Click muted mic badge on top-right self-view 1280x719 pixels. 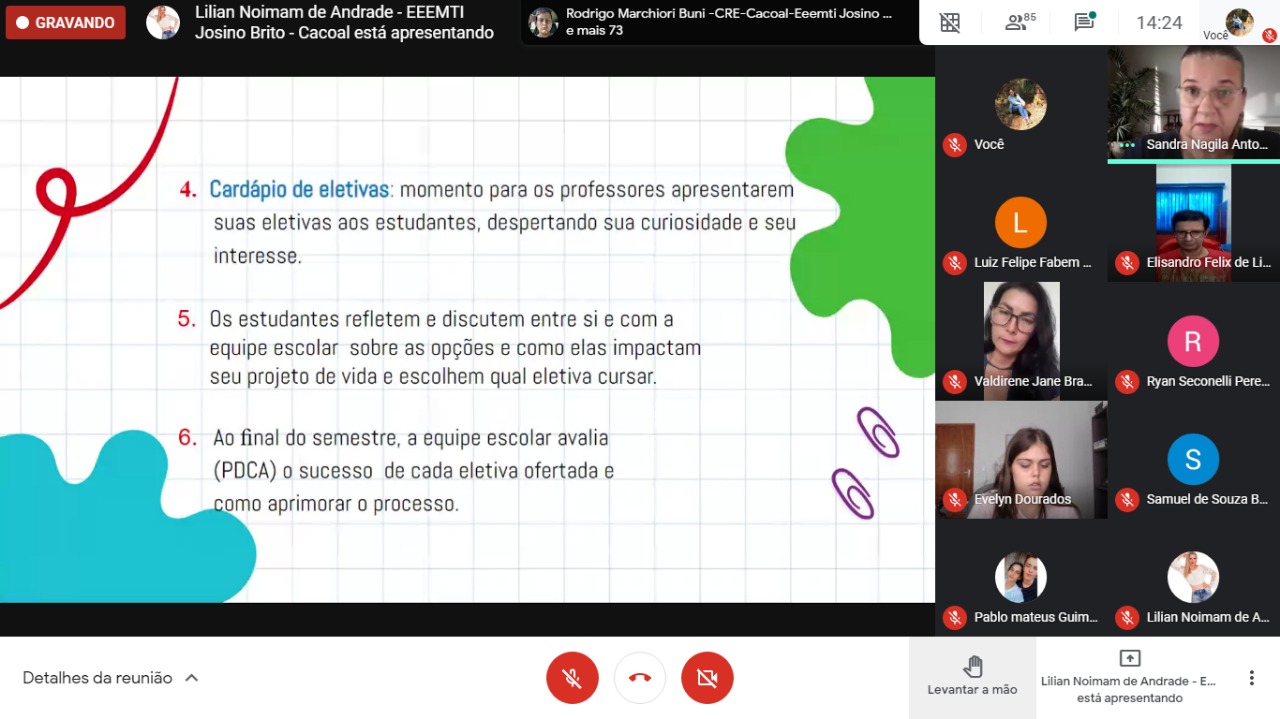click(1269, 35)
